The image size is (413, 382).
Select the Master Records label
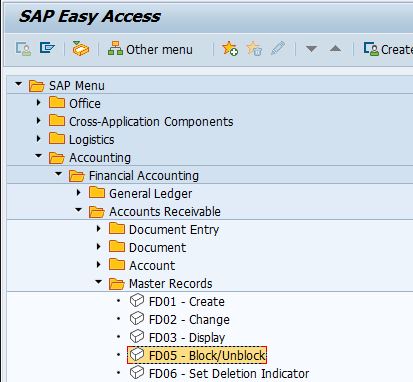tap(171, 284)
